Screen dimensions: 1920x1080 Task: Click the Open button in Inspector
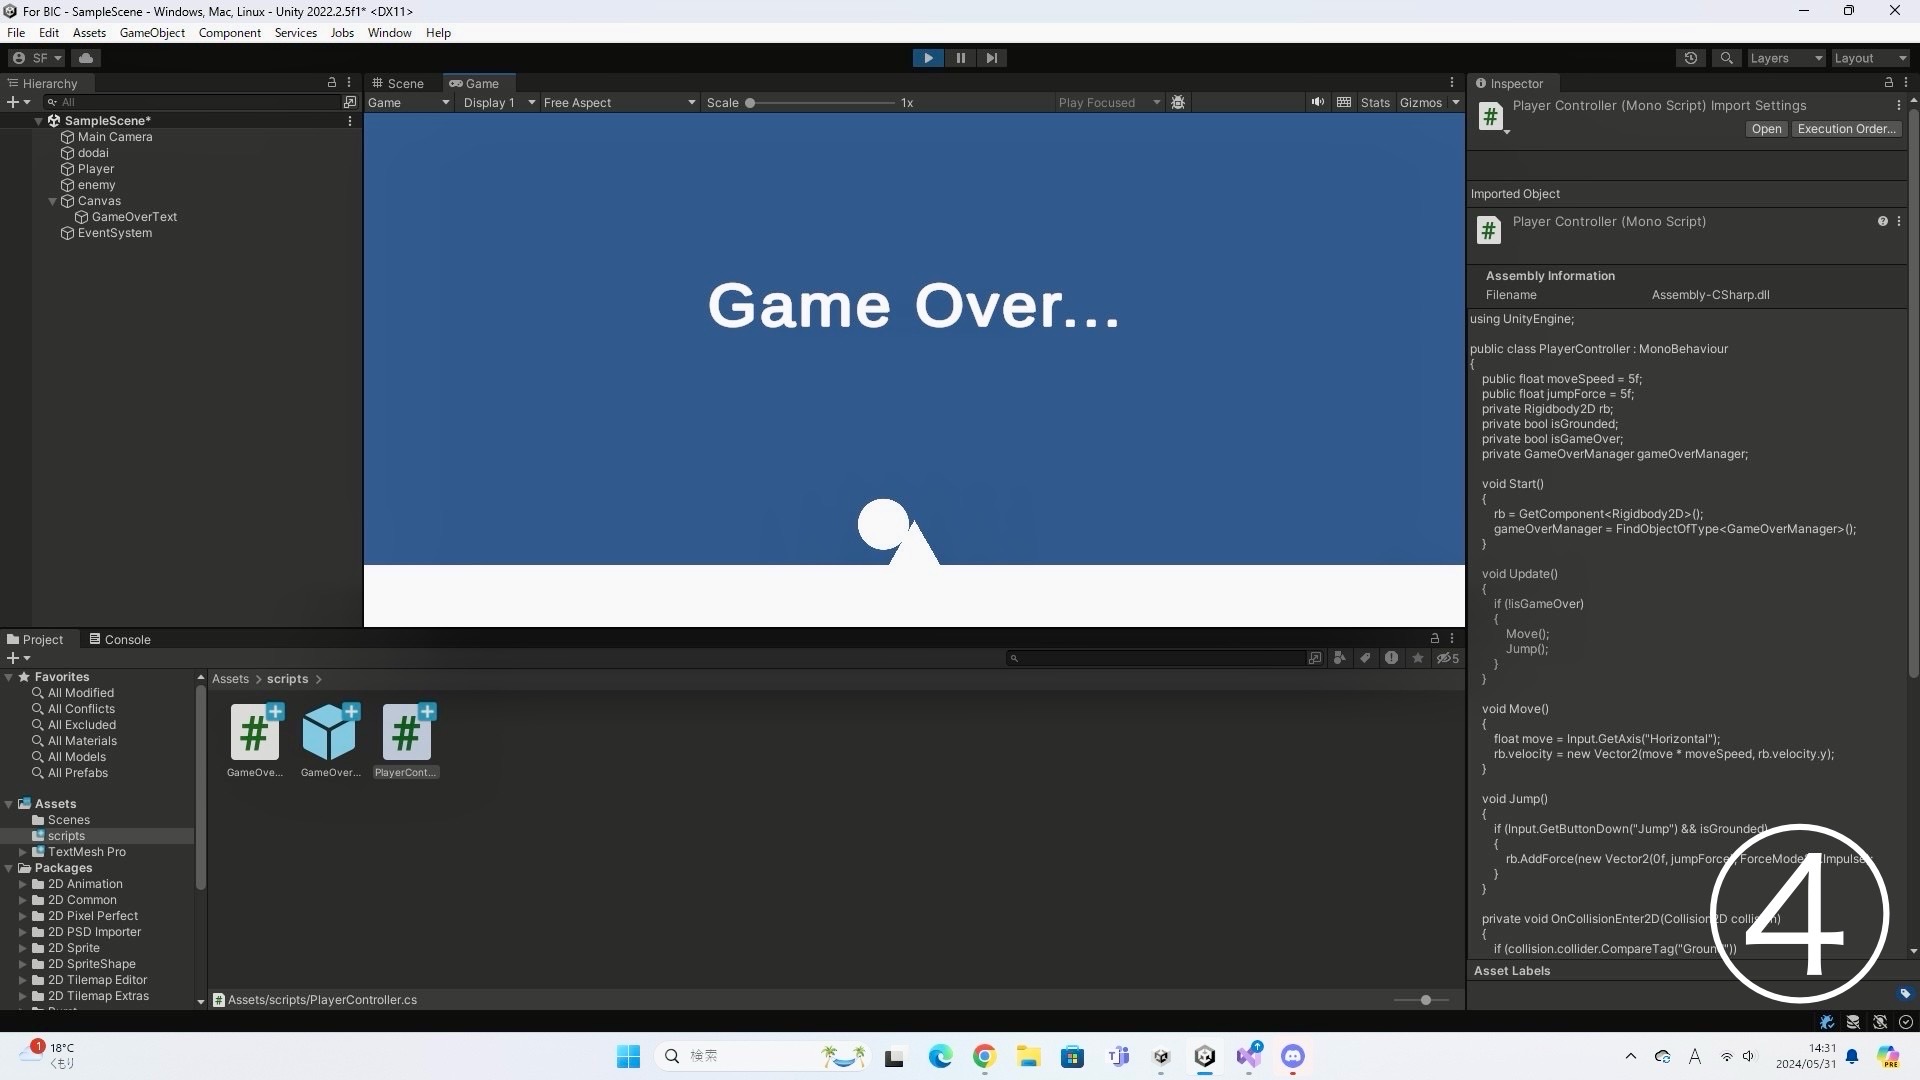pos(1766,129)
